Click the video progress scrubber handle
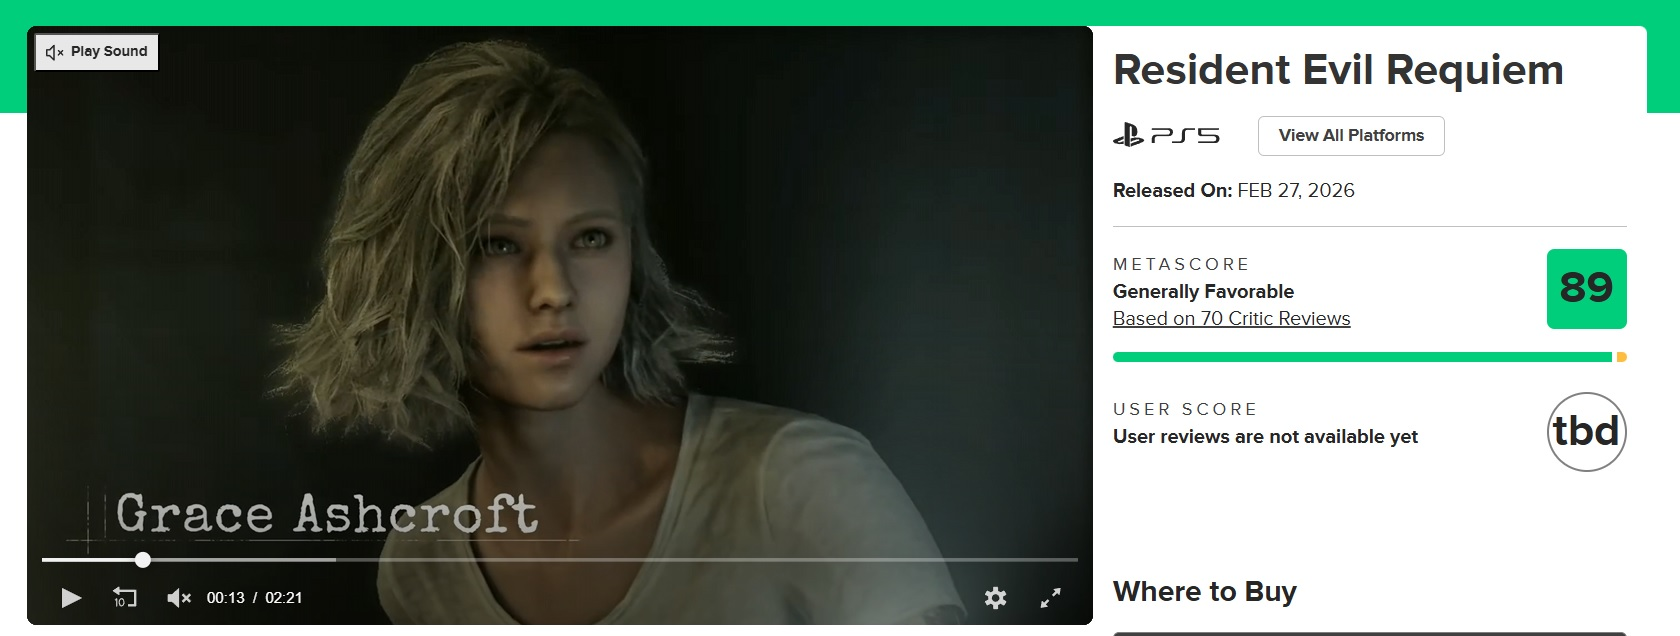 [143, 560]
